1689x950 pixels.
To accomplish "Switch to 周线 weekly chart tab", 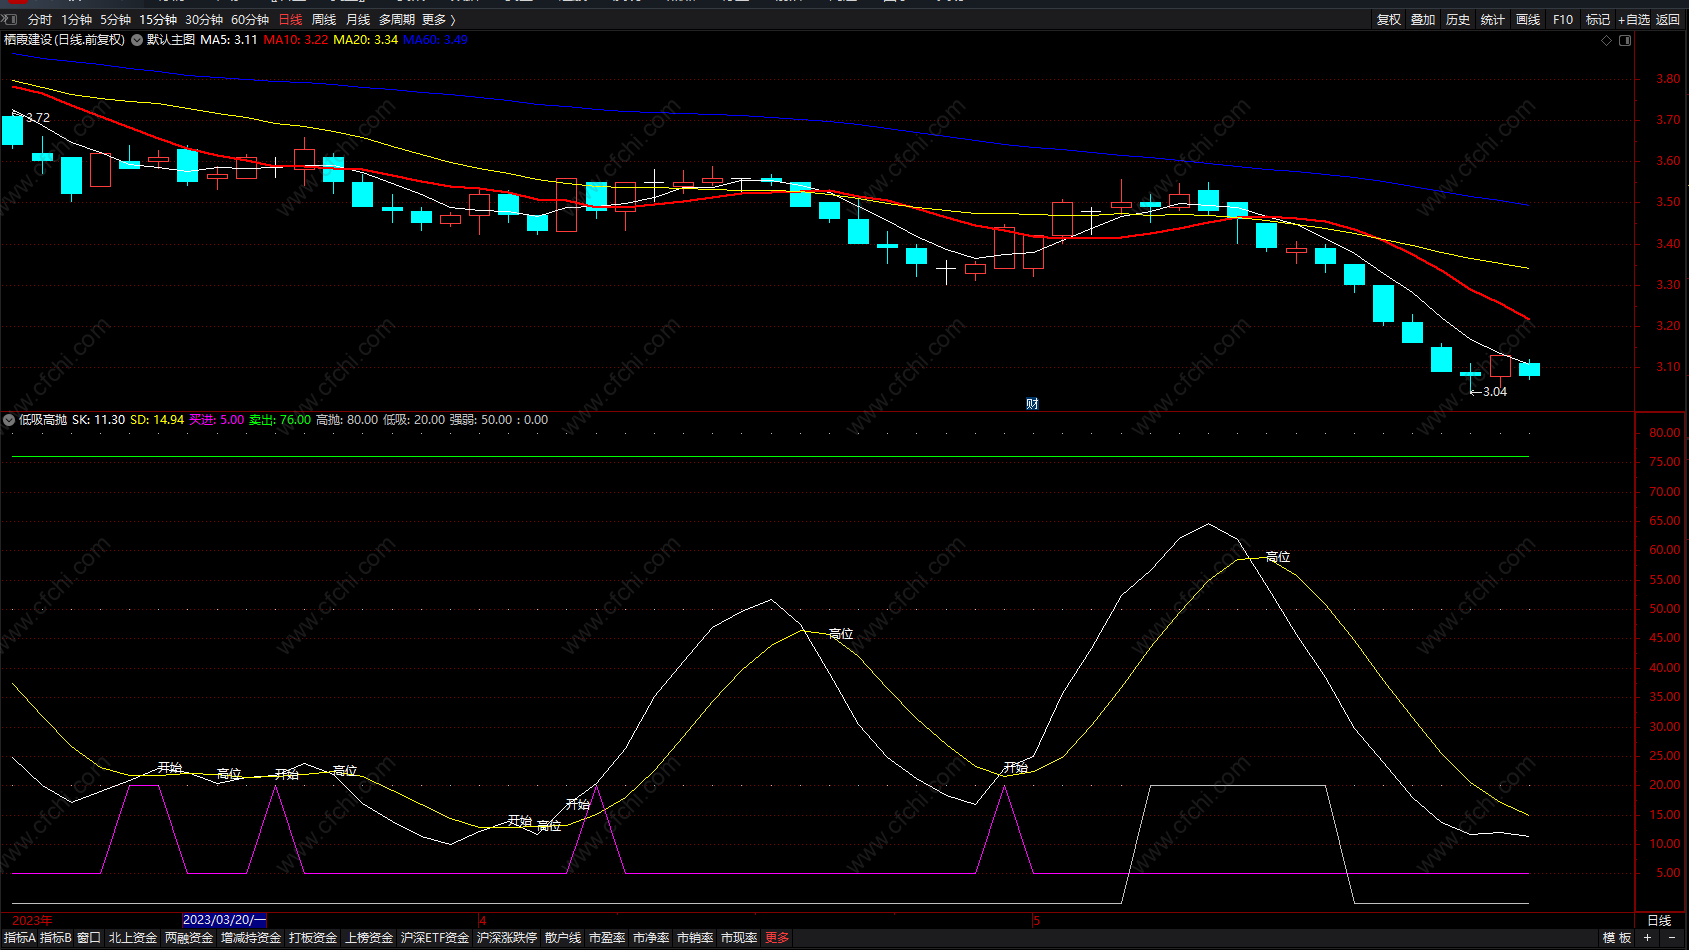I will click(324, 20).
